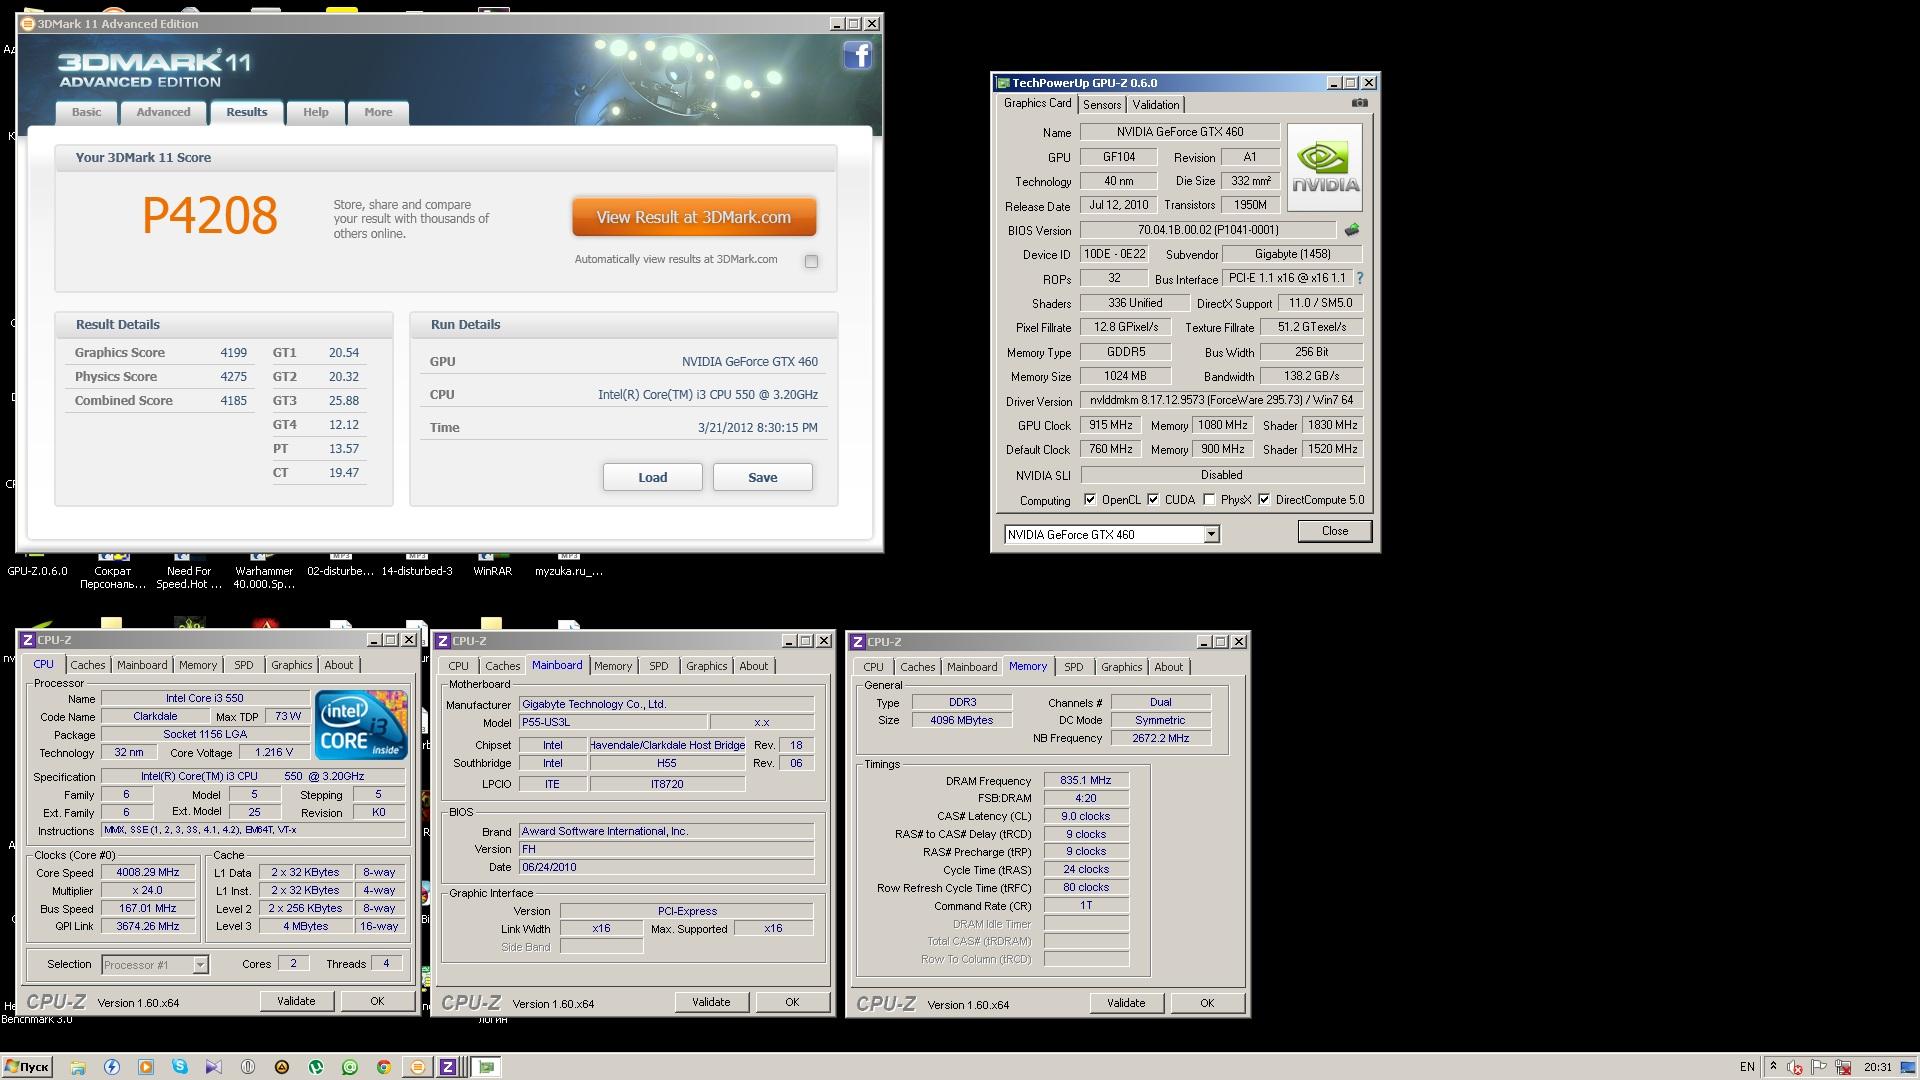Open the Advanced tab in 3DMark 11

(163, 112)
